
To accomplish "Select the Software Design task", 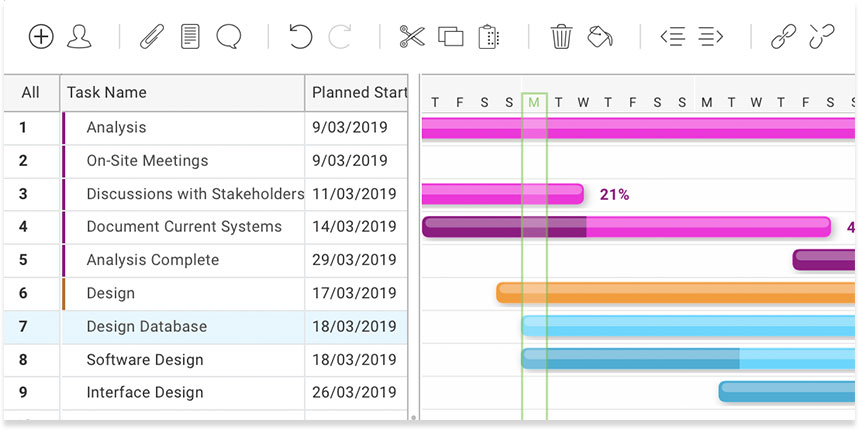I will point(145,360).
